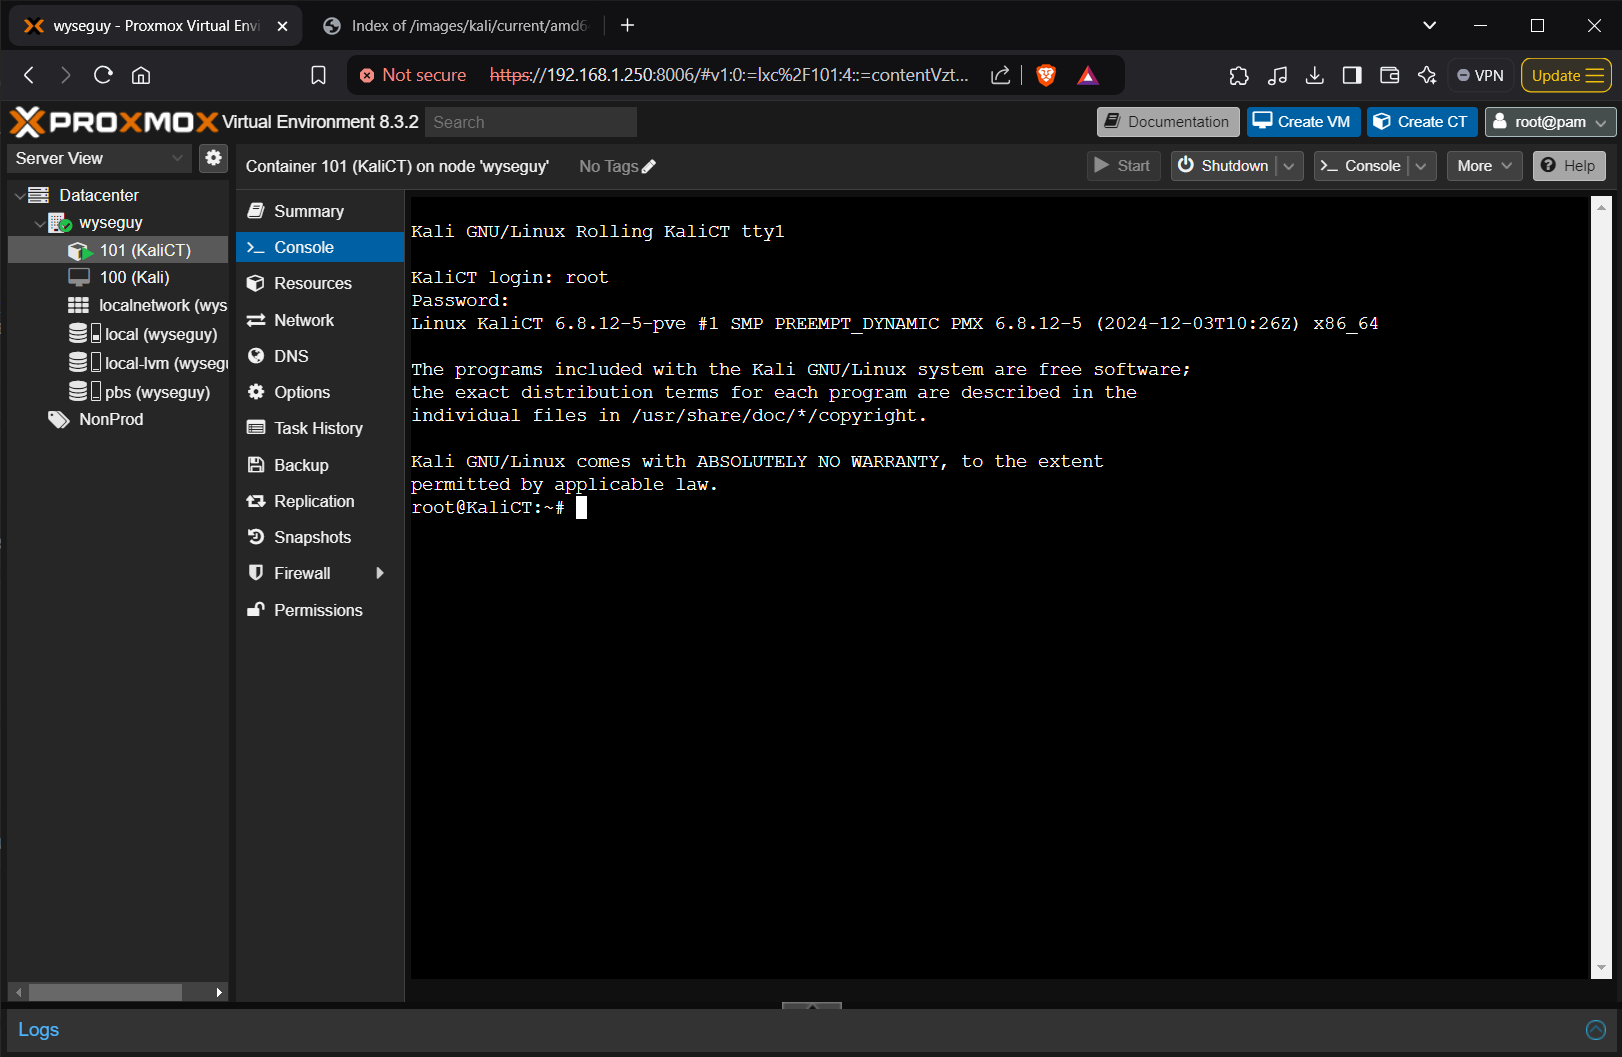Refresh the Logs panel circle icon
Viewport: 1622px width, 1057px height.
click(x=1596, y=1030)
